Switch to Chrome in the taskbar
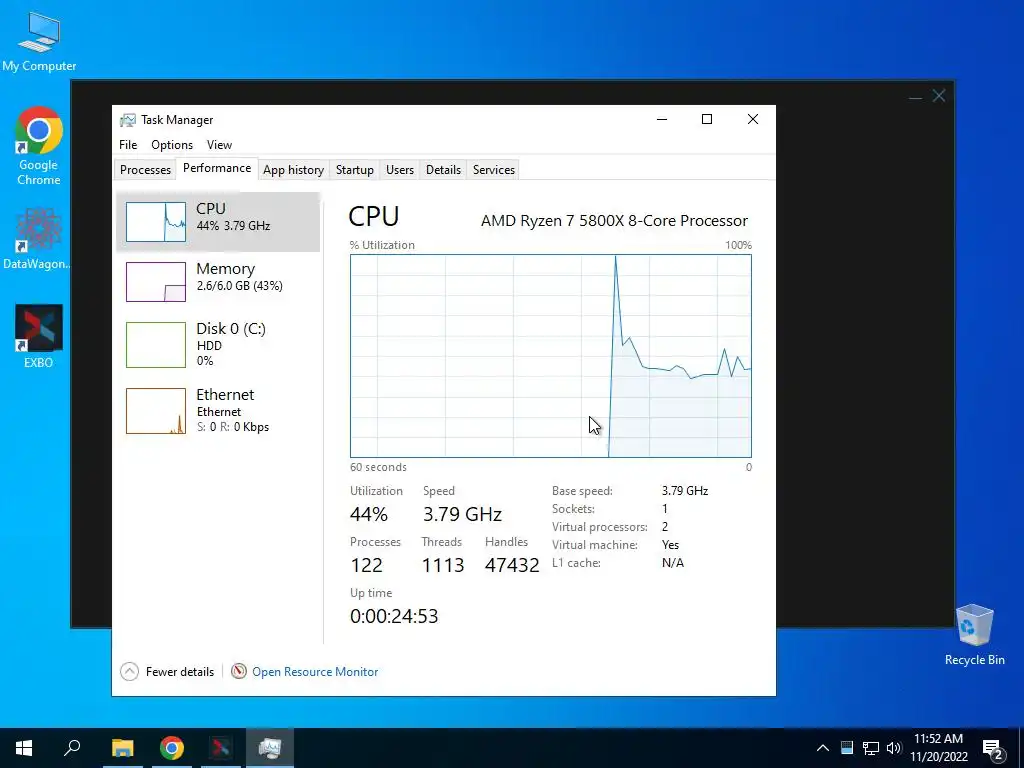This screenshot has height=768, width=1024. point(172,748)
